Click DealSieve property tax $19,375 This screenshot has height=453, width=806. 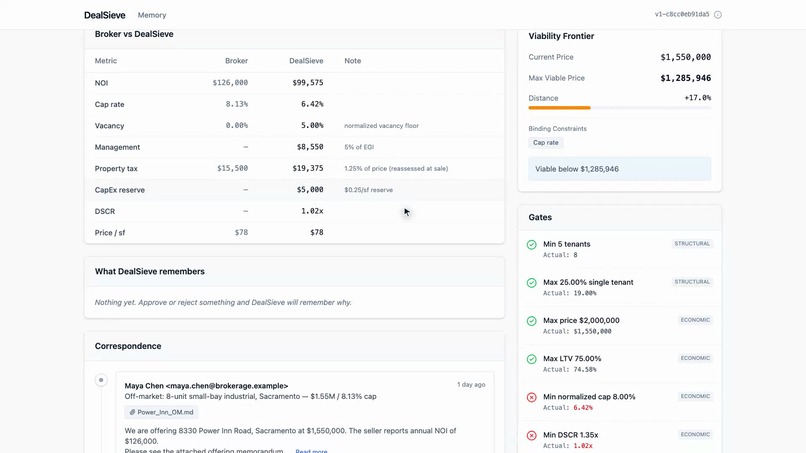[307, 168]
